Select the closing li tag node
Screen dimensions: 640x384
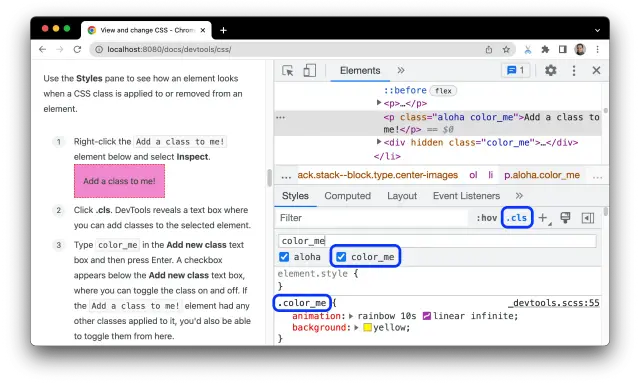pyautogui.click(x=387, y=156)
